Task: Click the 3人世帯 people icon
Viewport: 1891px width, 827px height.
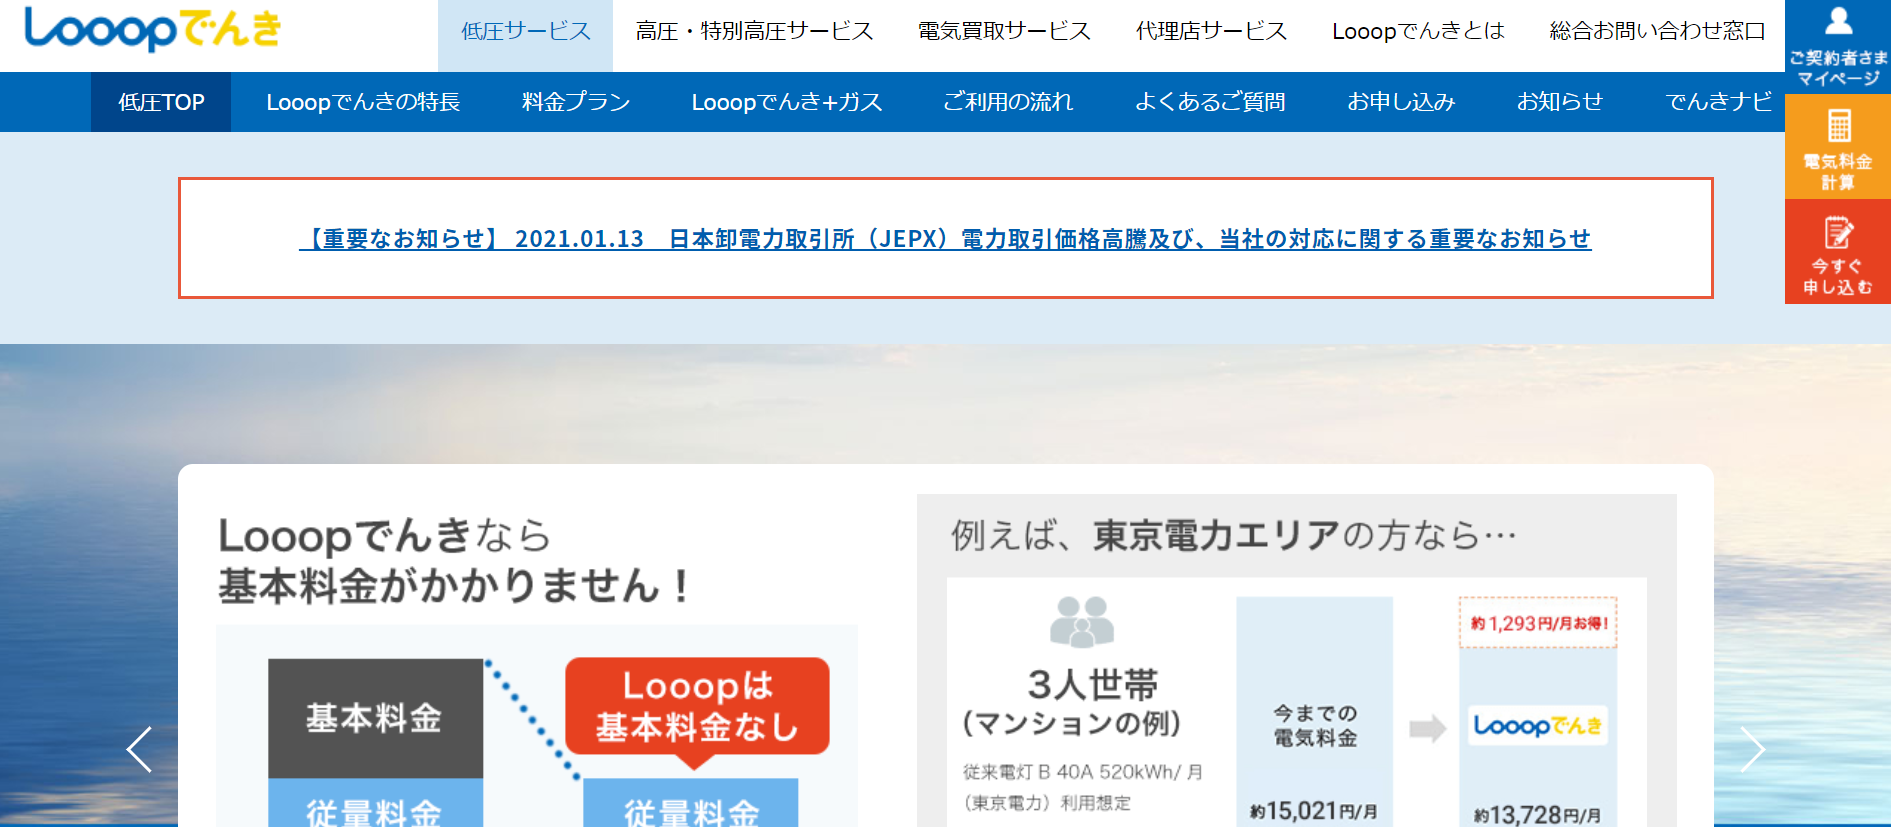Action: pyautogui.click(x=1082, y=621)
